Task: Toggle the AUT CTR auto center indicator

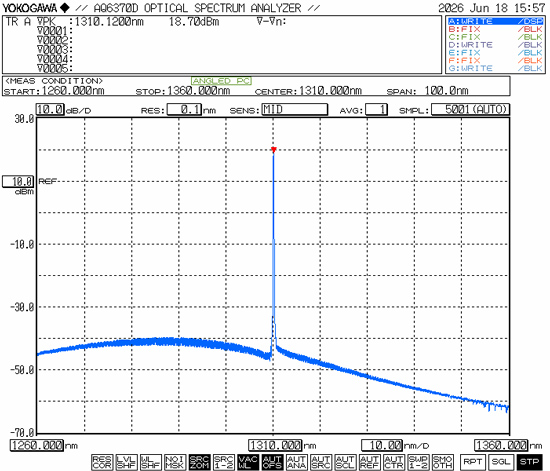Action: (x=394, y=462)
